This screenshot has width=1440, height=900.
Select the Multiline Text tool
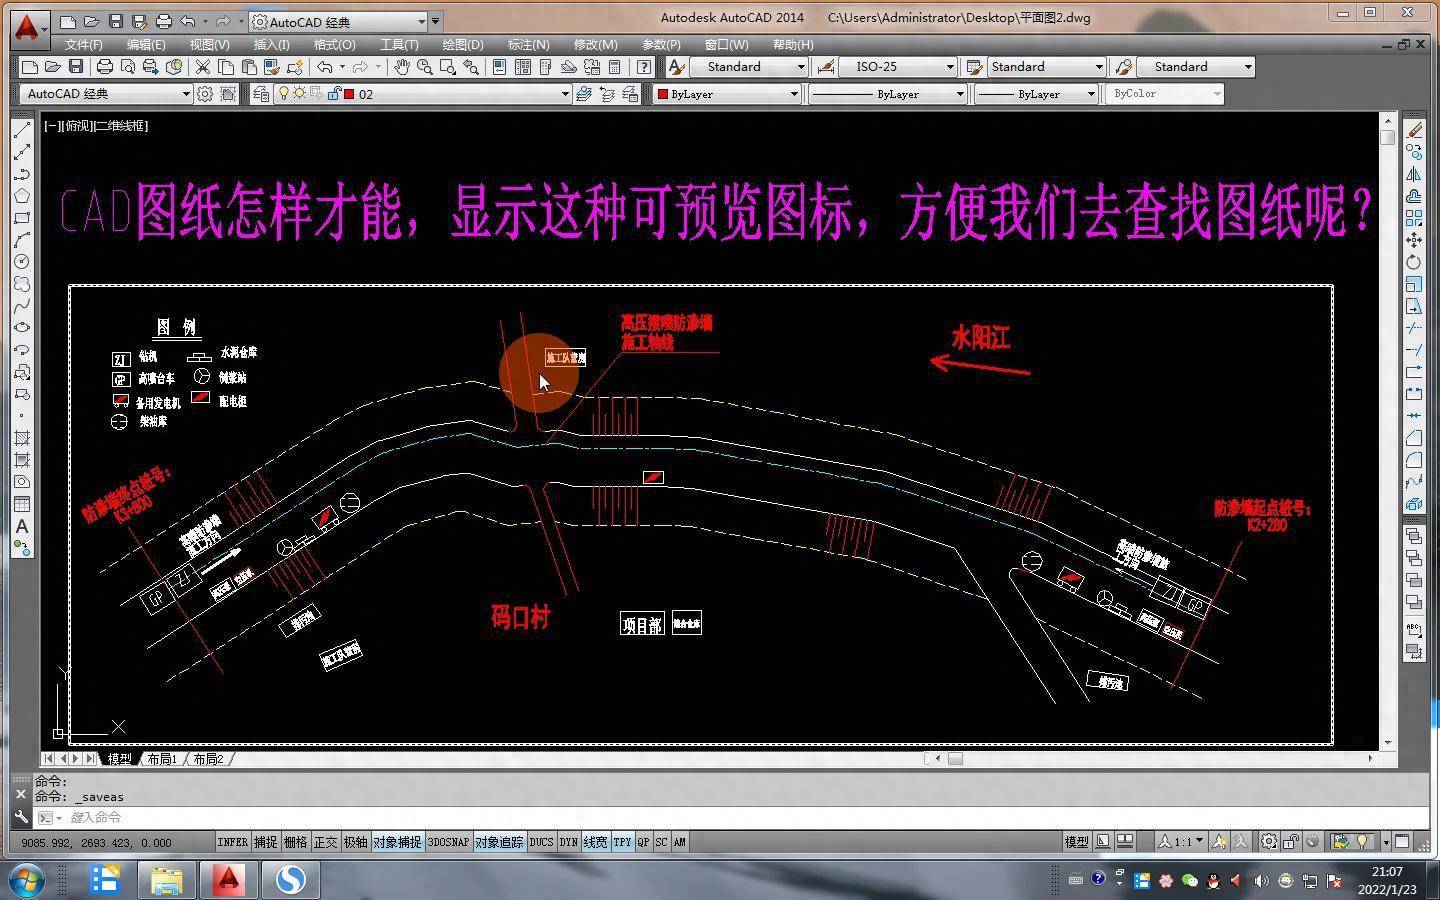pos(22,526)
